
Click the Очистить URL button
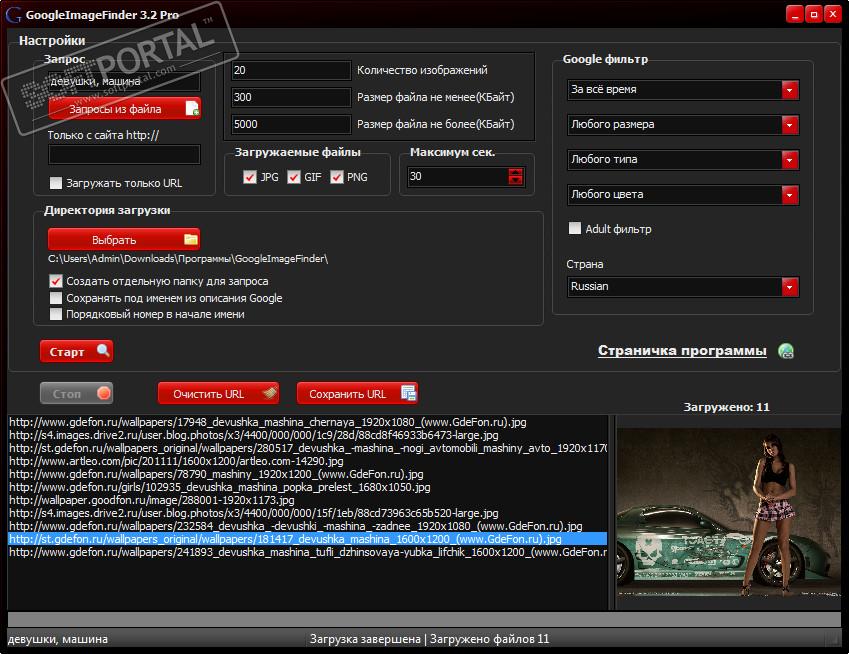[x=219, y=394]
